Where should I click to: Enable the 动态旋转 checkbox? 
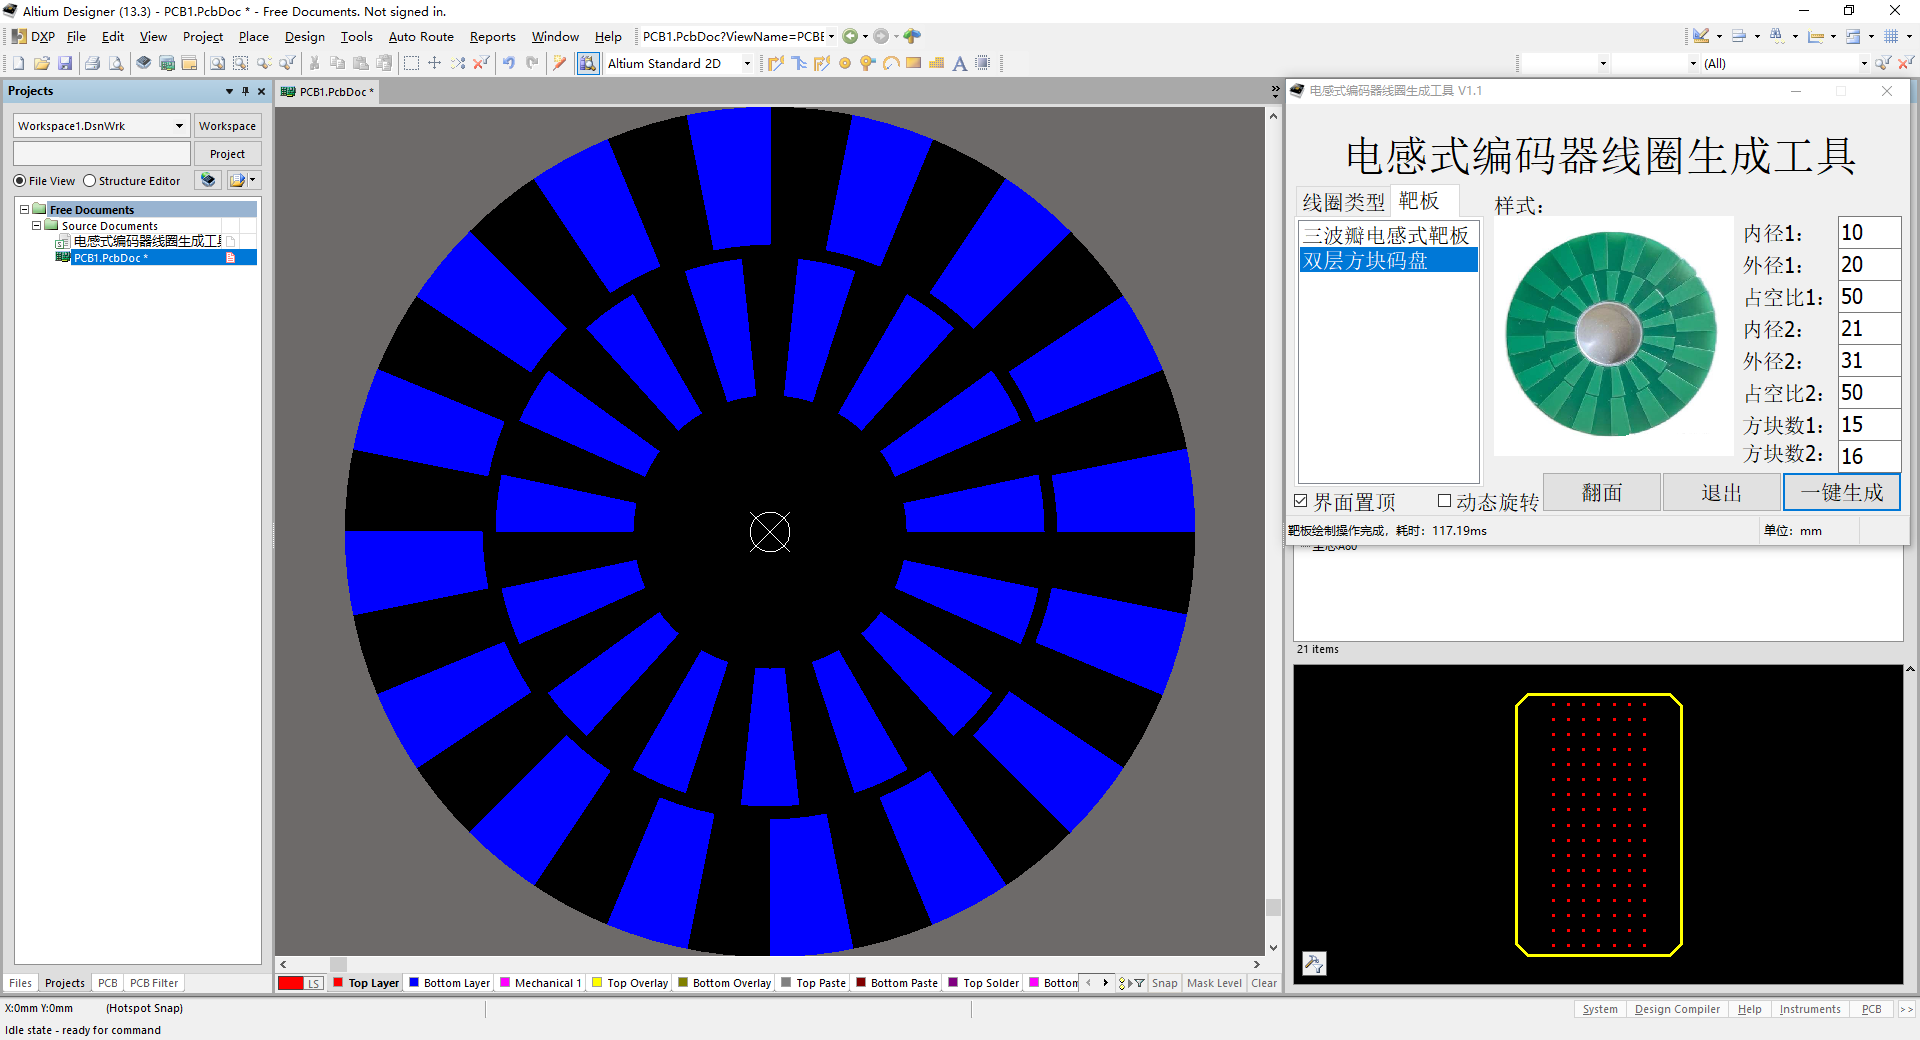click(1444, 501)
